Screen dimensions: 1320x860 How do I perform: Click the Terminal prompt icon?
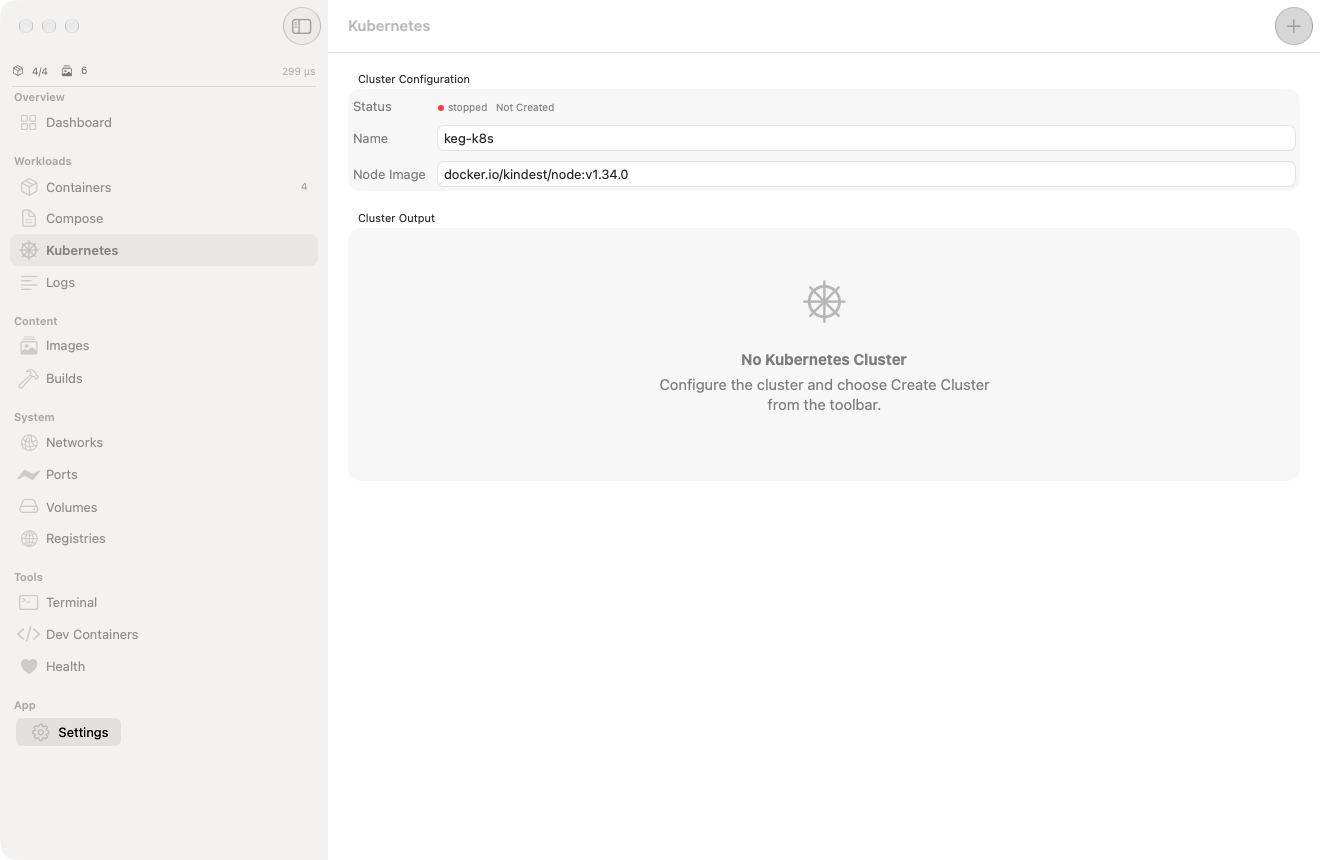[x=29, y=602]
